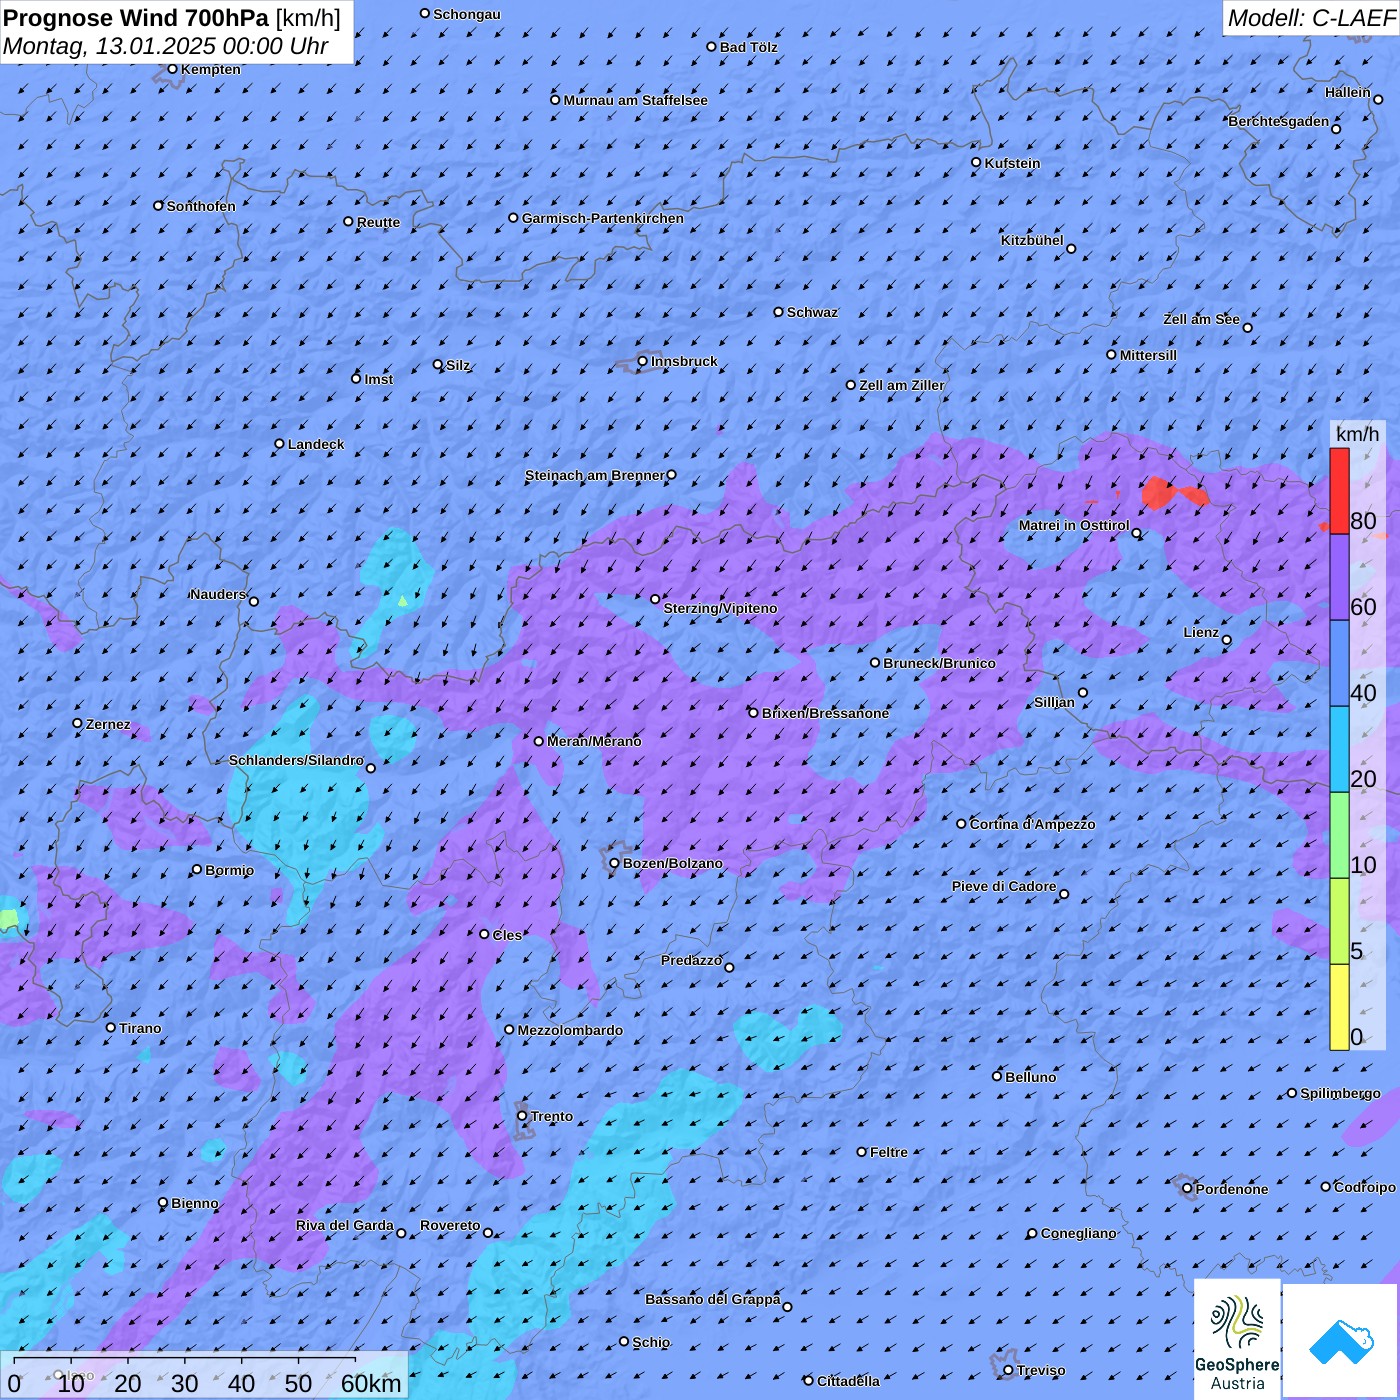The height and width of the screenshot is (1400, 1400).
Task: Click the 'Bienno' label
Action: point(195,1203)
